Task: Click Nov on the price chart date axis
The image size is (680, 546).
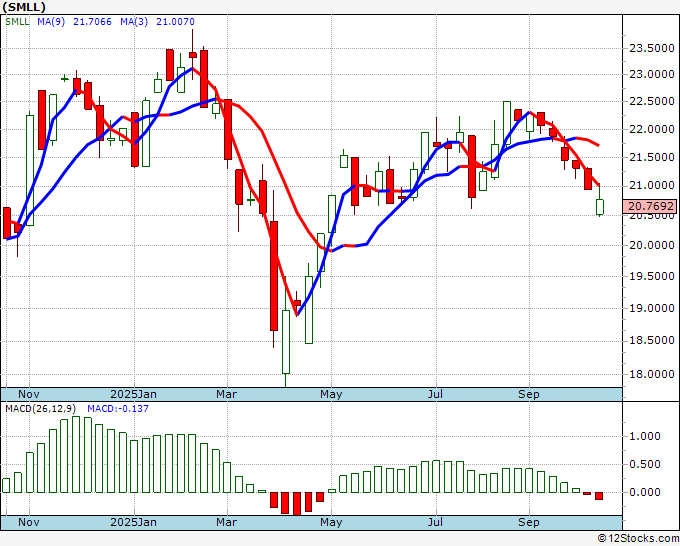Action: (x=29, y=394)
